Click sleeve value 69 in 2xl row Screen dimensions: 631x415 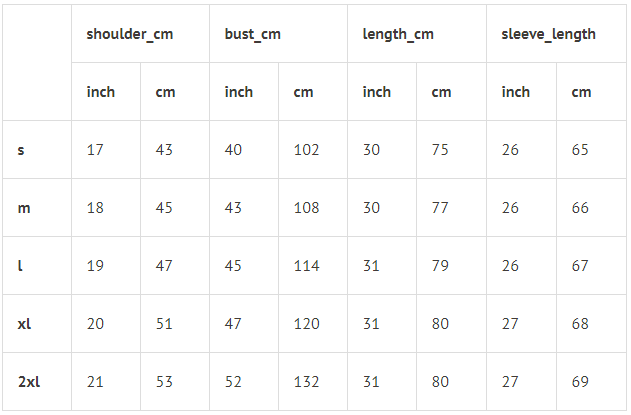[x=580, y=382]
